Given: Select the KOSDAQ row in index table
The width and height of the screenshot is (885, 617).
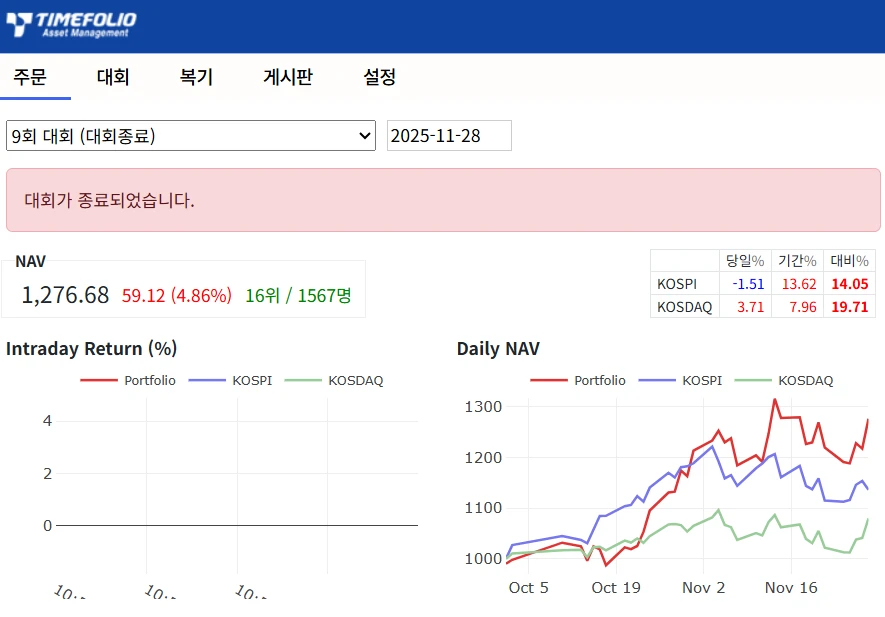Looking at the screenshot, I should pyautogui.click(x=684, y=307).
